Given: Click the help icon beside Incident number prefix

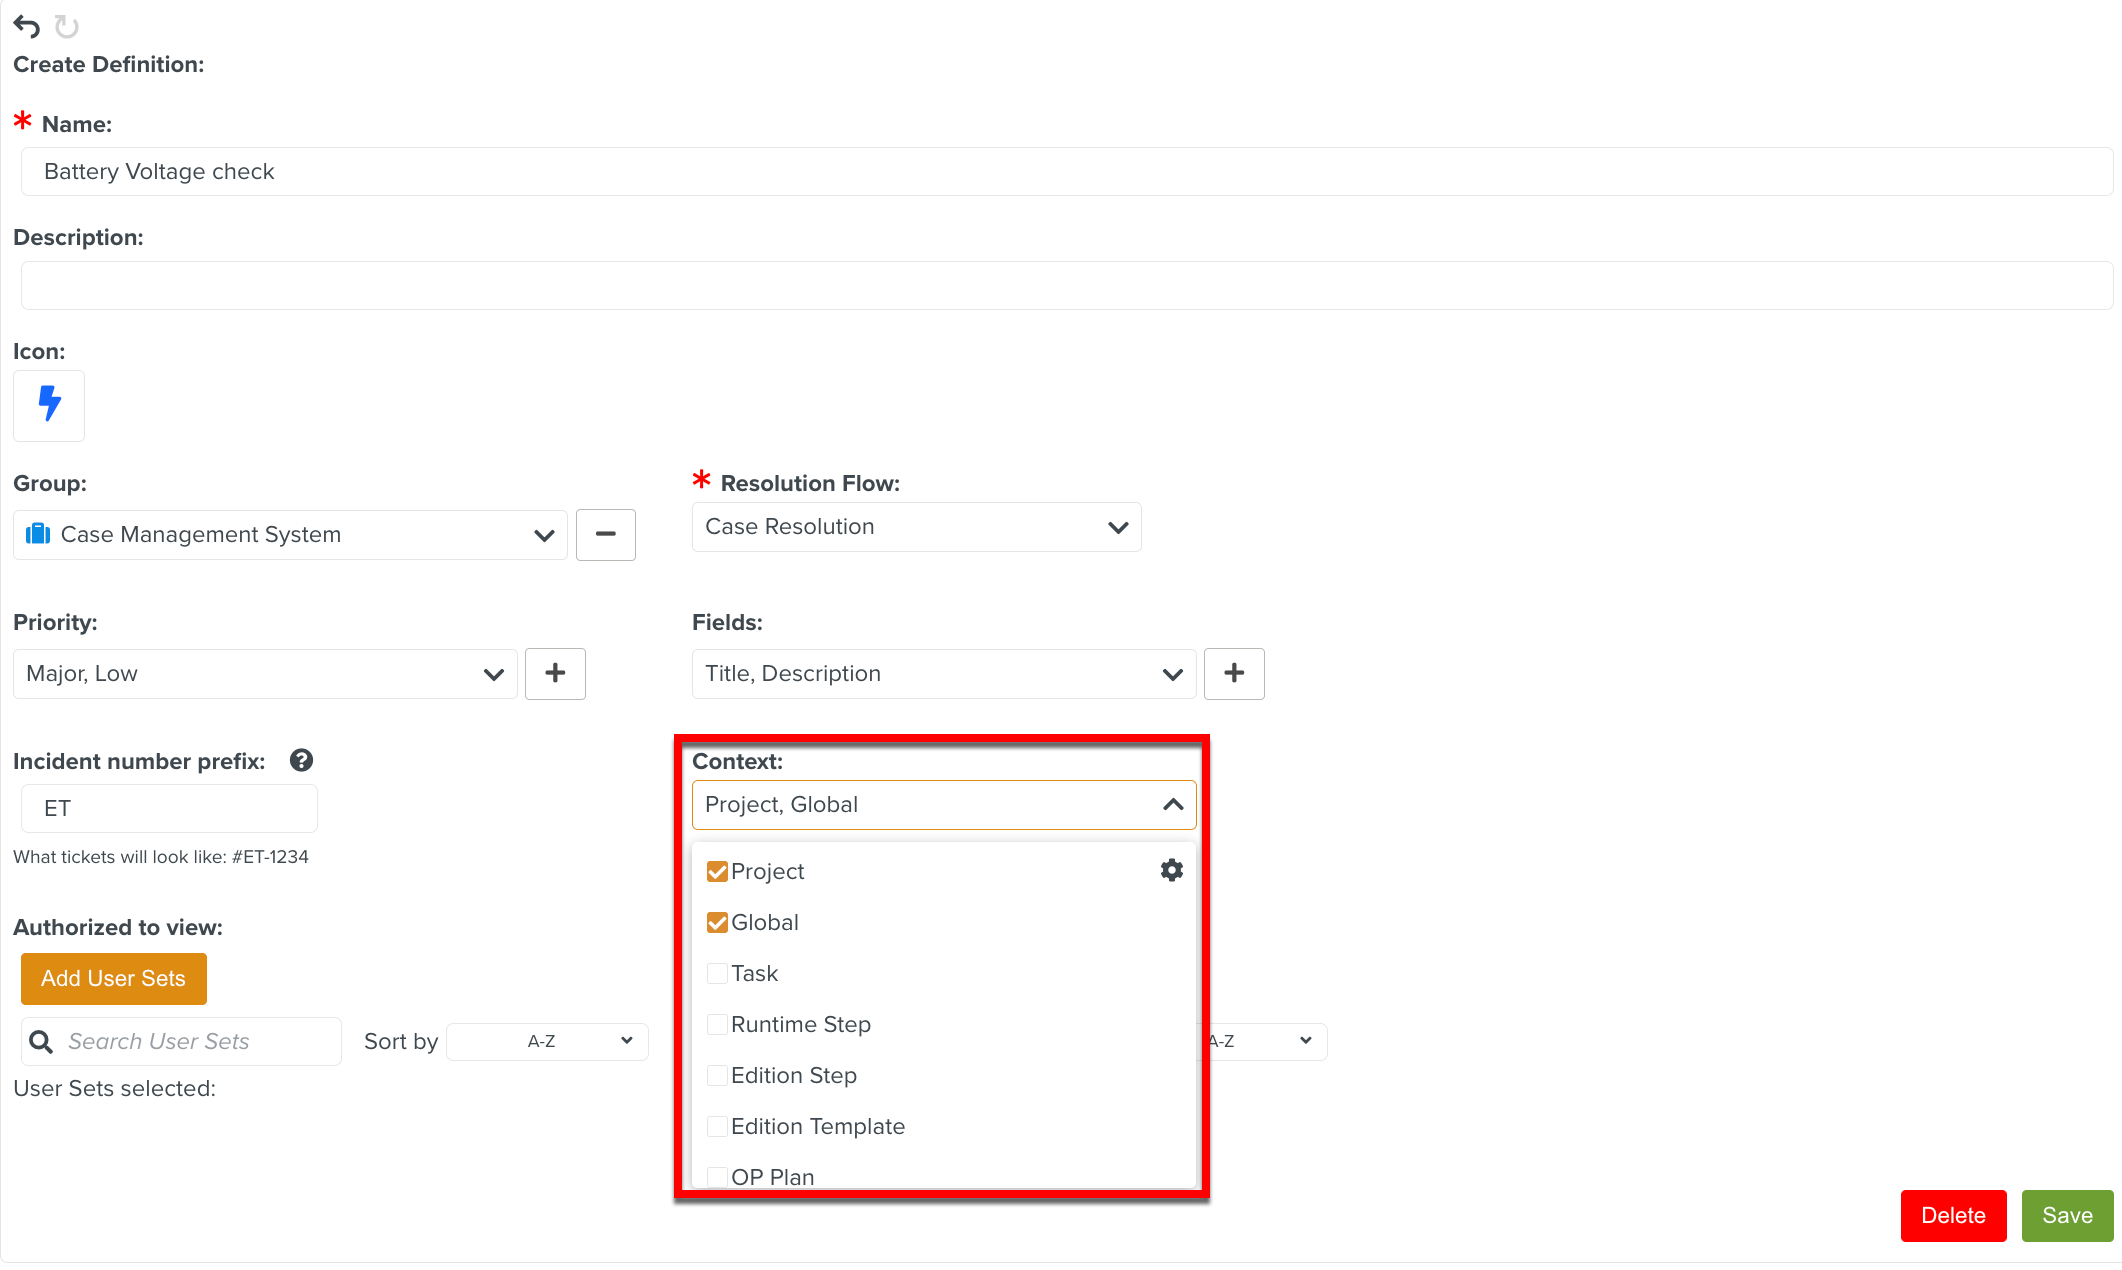Looking at the screenshot, I should (x=301, y=761).
